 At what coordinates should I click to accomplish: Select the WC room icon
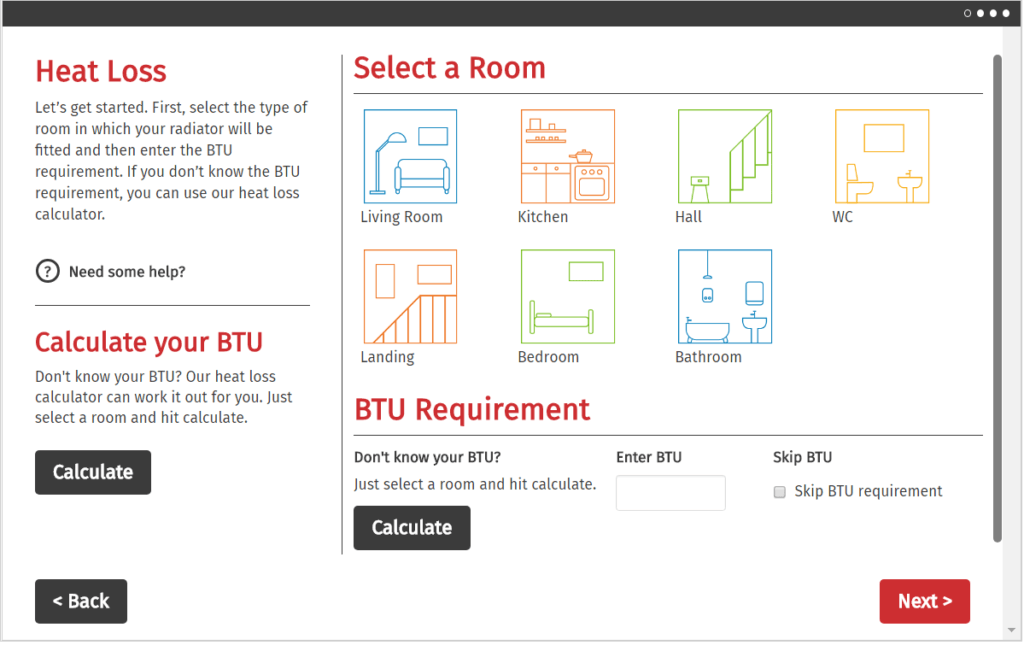point(881,155)
